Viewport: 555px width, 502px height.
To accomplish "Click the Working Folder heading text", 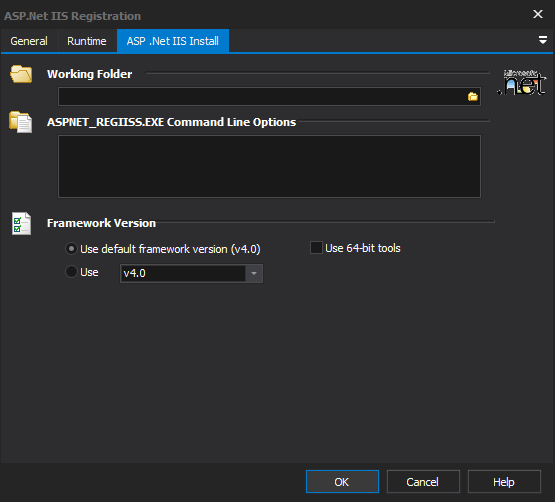I will (90, 74).
